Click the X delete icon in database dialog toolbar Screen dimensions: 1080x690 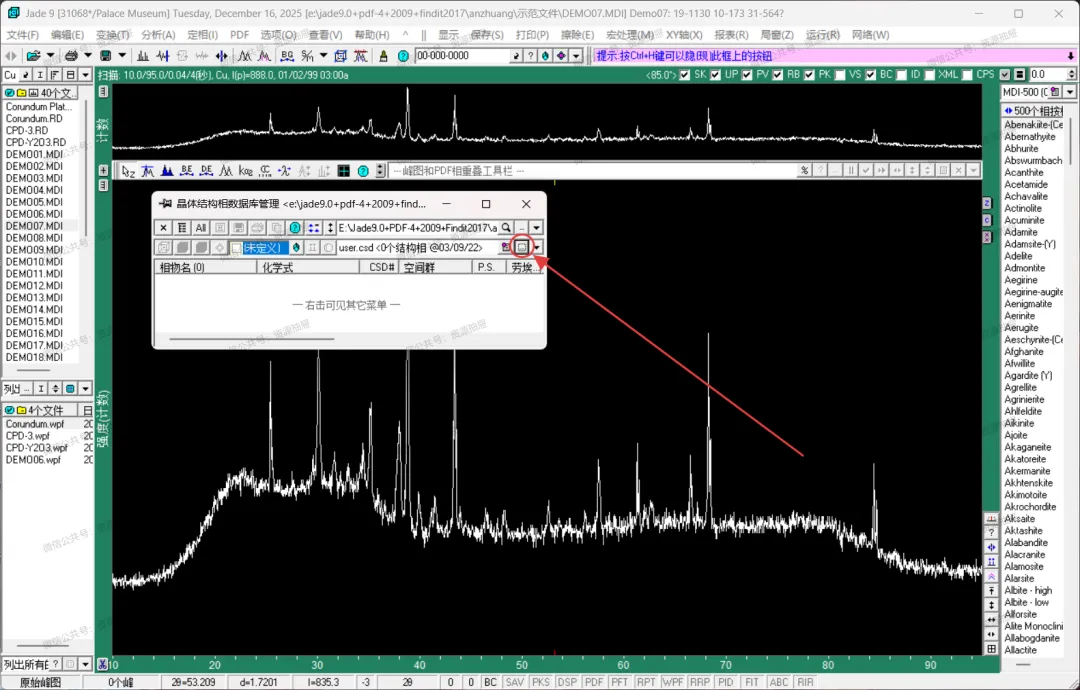pyautogui.click(x=163, y=228)
